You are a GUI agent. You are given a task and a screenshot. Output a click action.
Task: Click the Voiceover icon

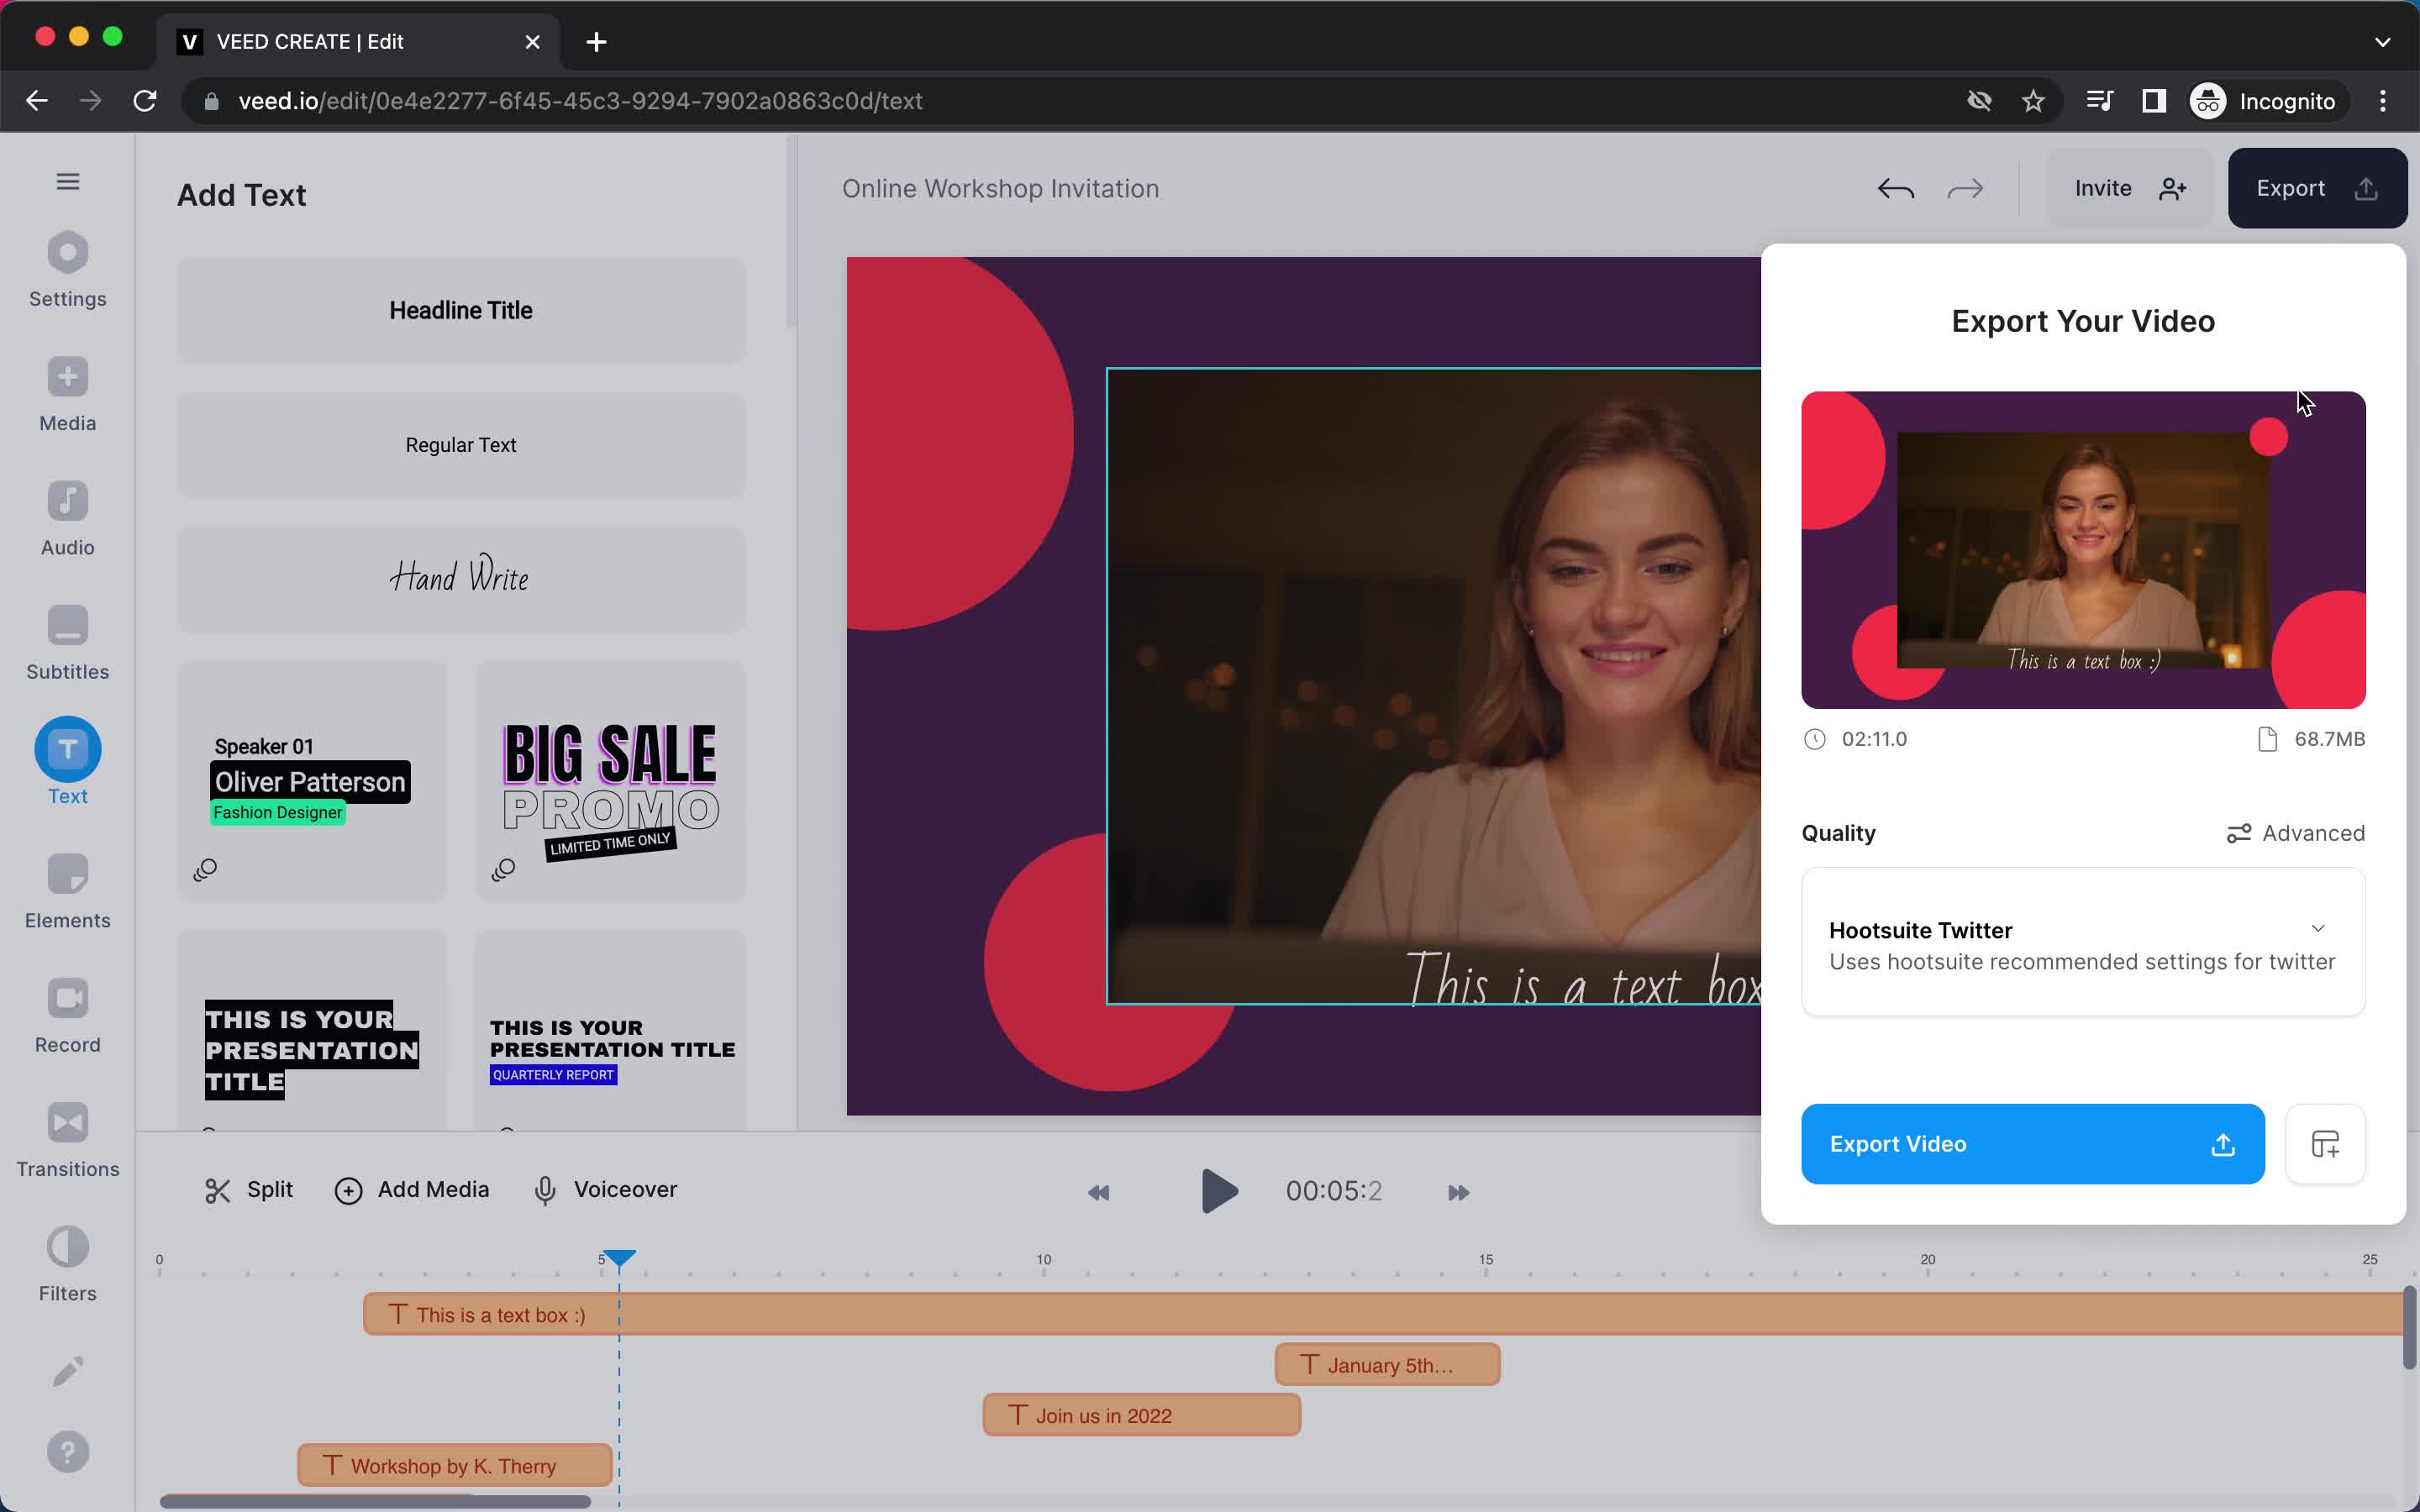(x=544, y=1189)
